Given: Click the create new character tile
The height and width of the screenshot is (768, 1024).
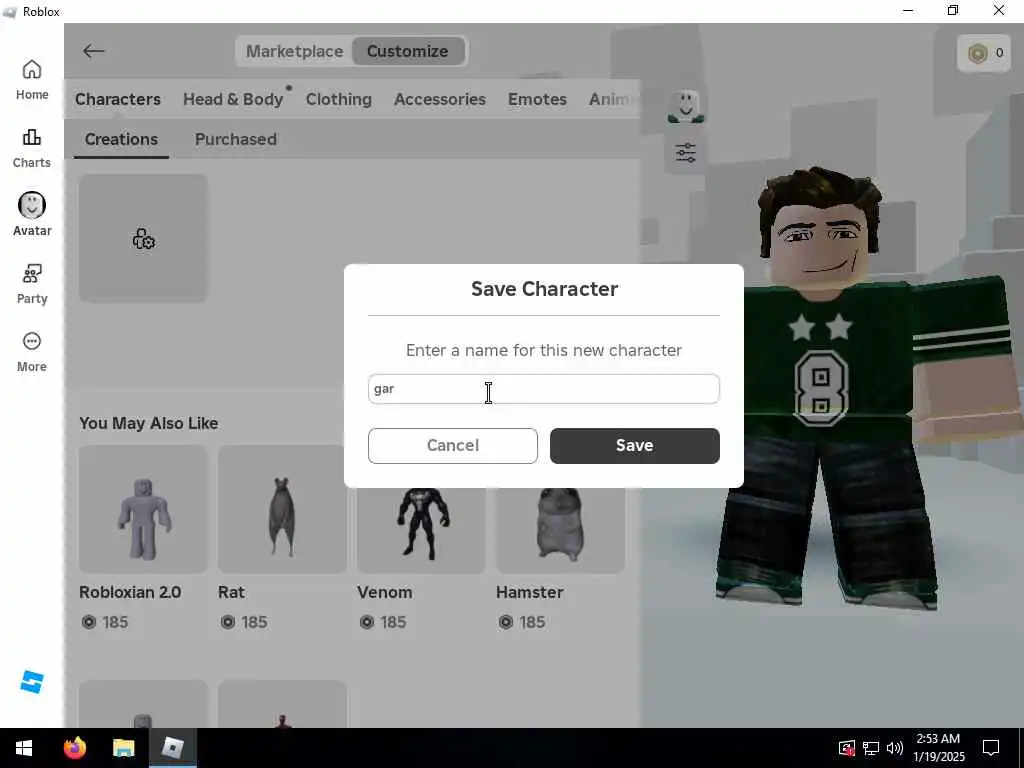Looking at the screenshot, I should point(144,238).
